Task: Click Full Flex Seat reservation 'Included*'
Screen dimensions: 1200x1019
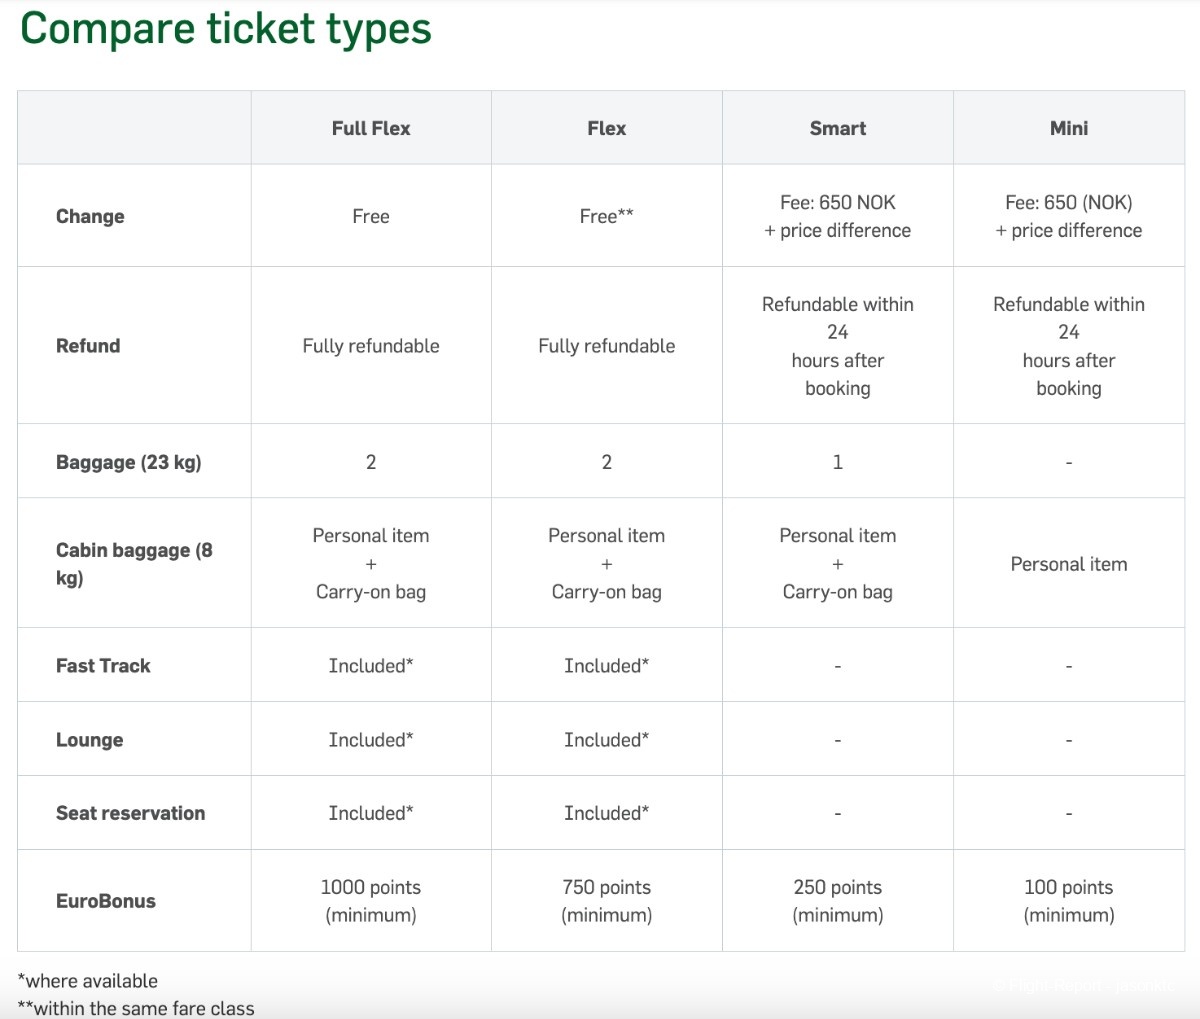Action: click(x=371, y=813)
